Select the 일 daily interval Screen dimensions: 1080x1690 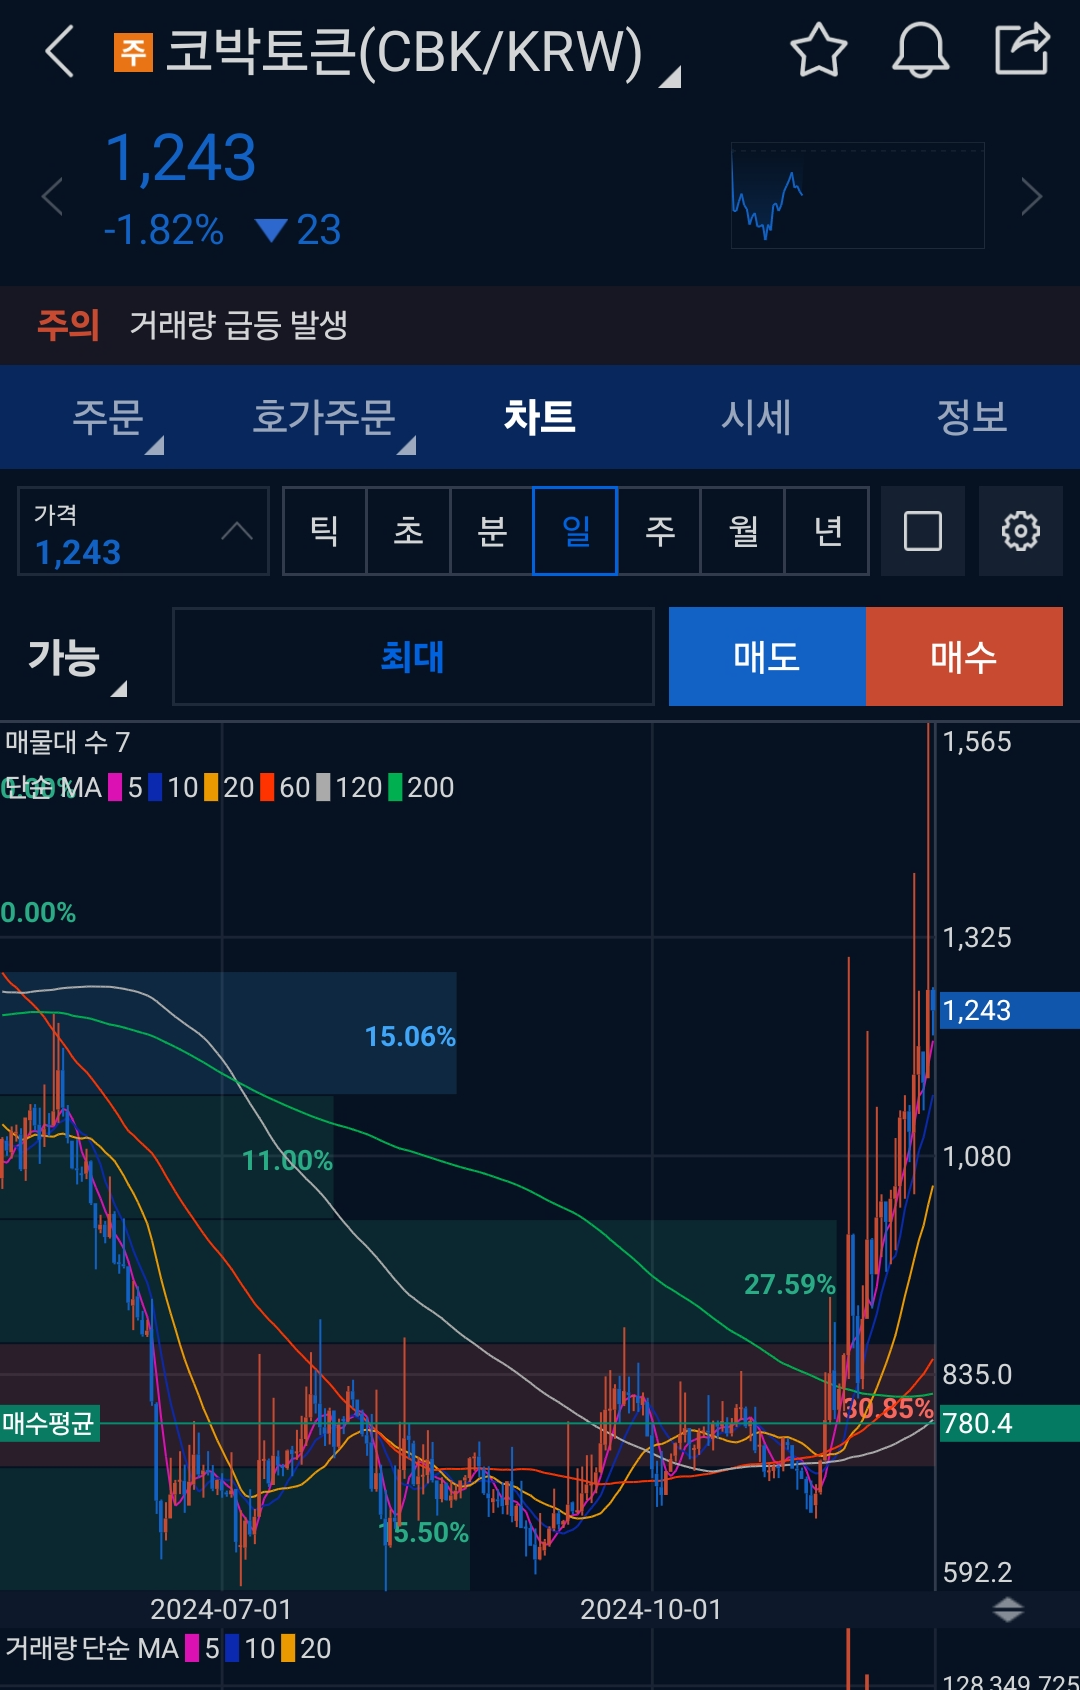575,531
